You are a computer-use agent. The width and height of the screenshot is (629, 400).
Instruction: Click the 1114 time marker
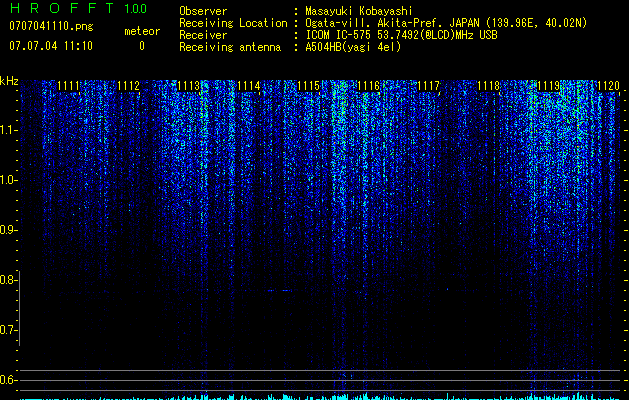[248, 86]
